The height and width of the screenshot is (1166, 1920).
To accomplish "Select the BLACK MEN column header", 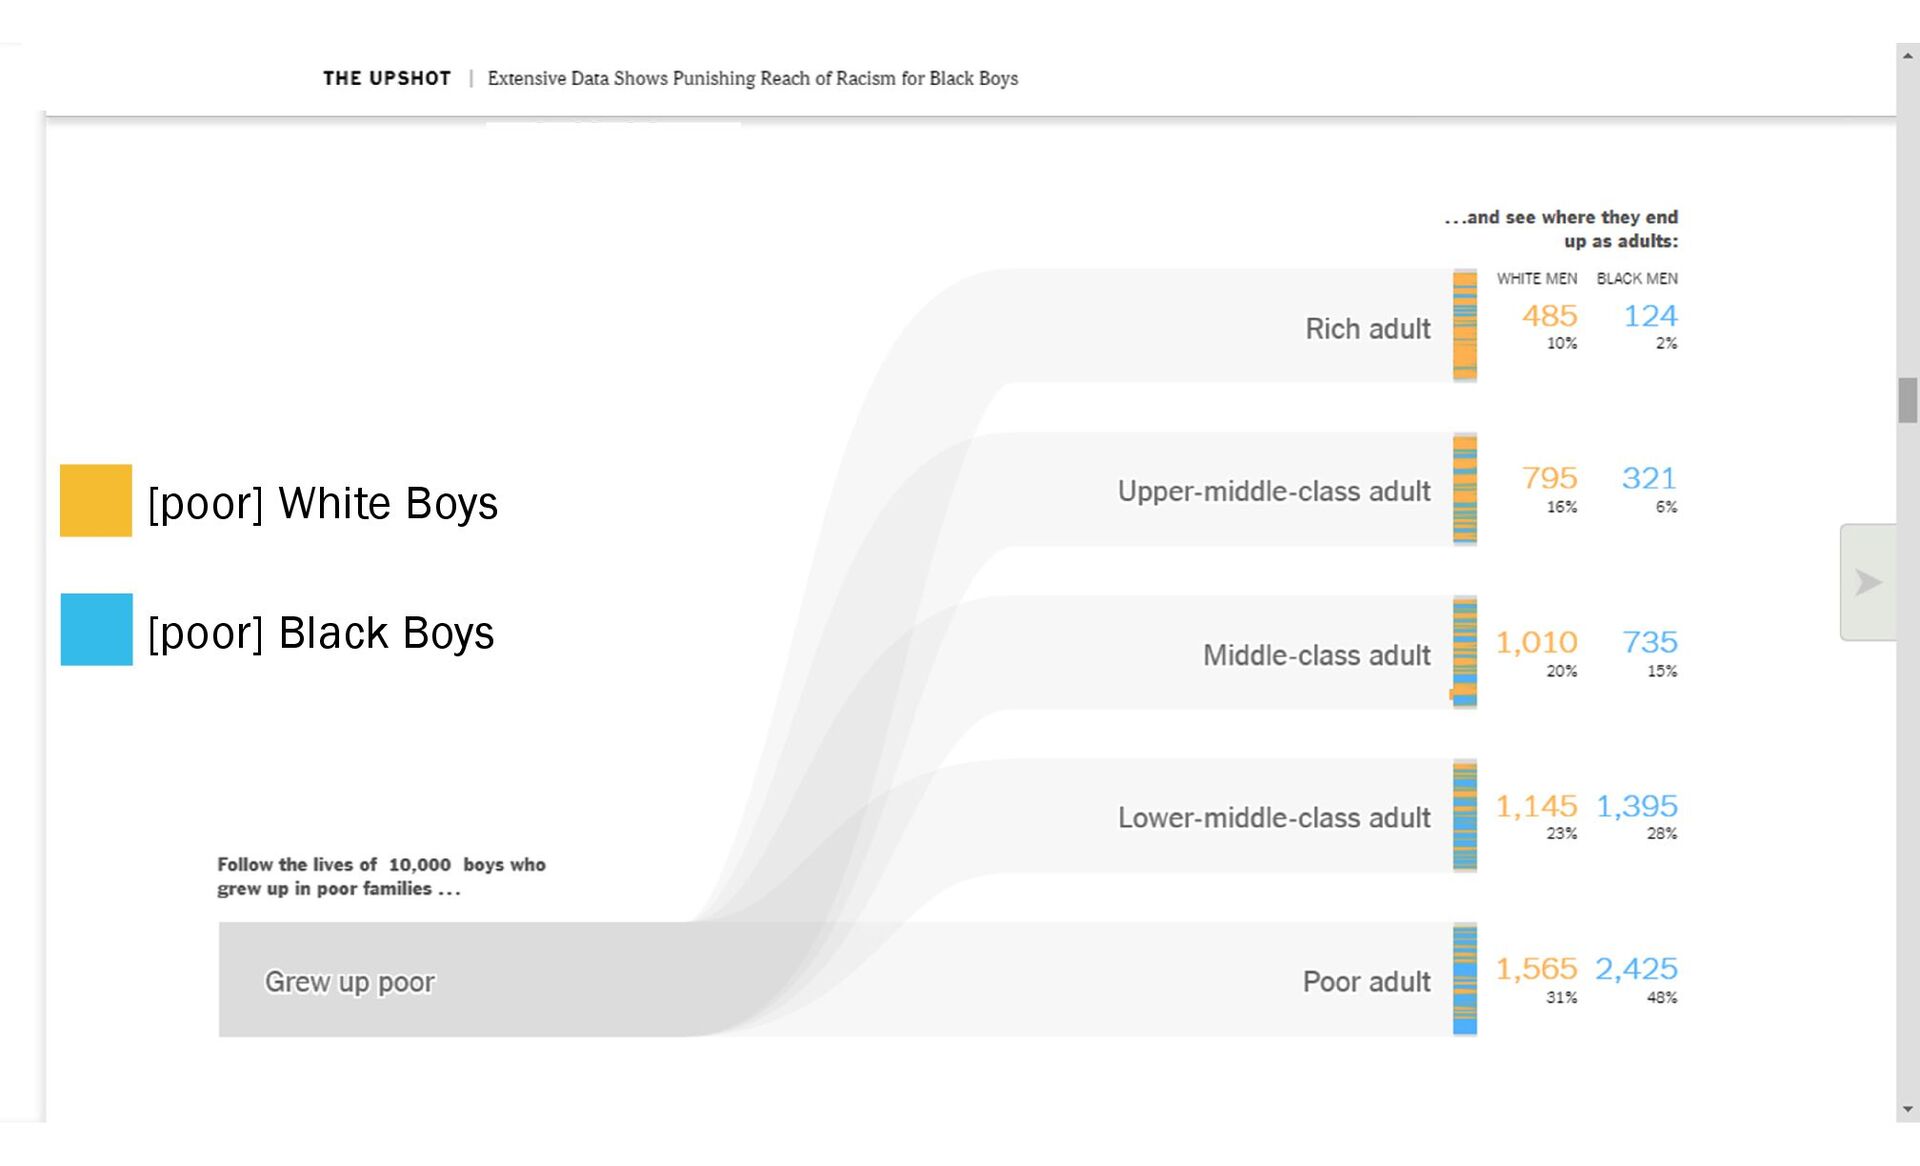I will click(1637, 279).
